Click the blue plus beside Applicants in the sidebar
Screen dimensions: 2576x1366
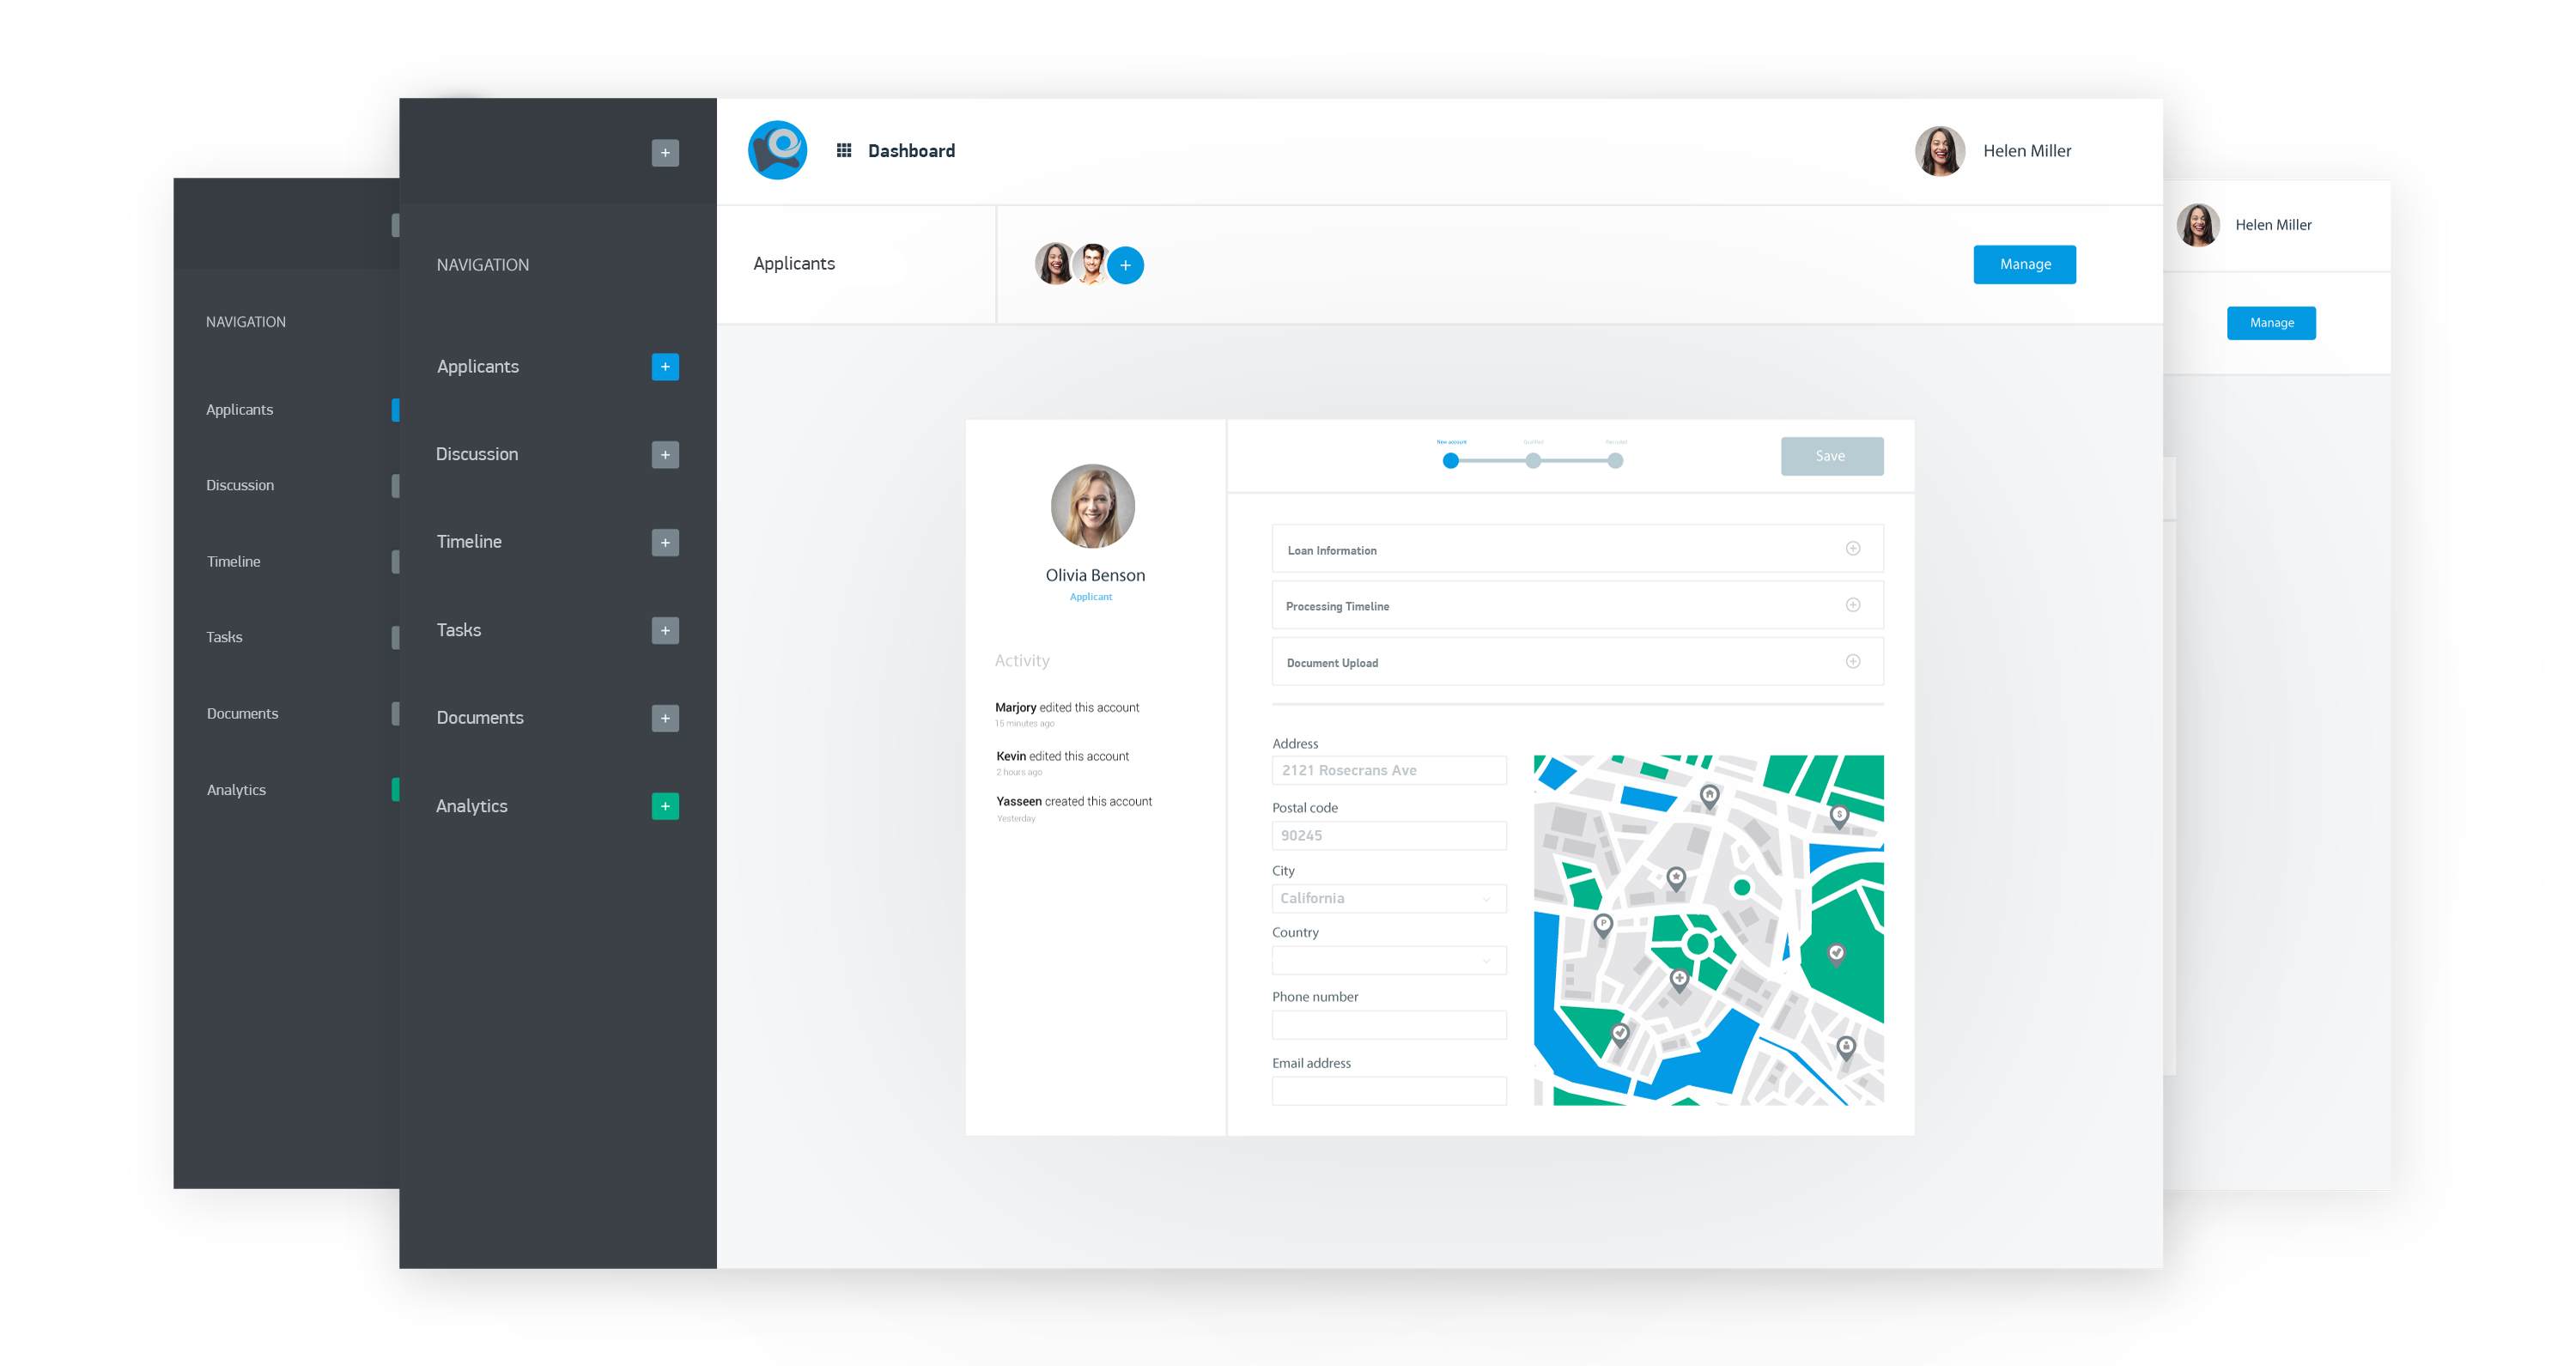point(665,367)
